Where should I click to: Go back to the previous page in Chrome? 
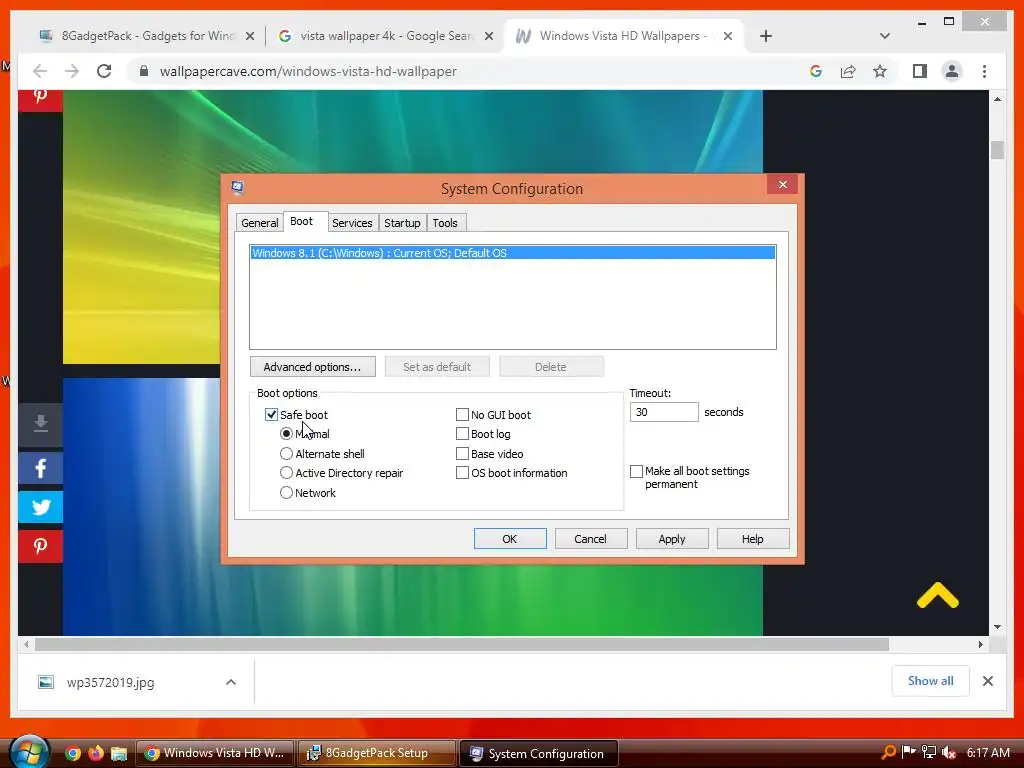pos(40,71)
